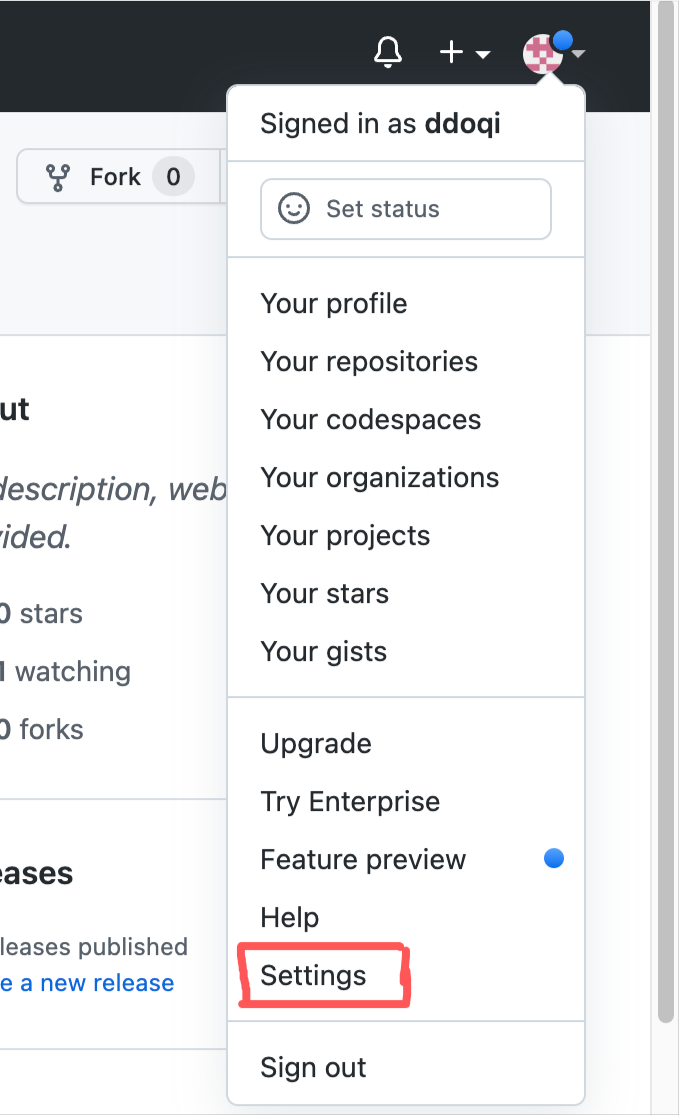The height and width of the screenshot is (1115, 679).
Task: Open Your gists
Action: click(323, 651)
